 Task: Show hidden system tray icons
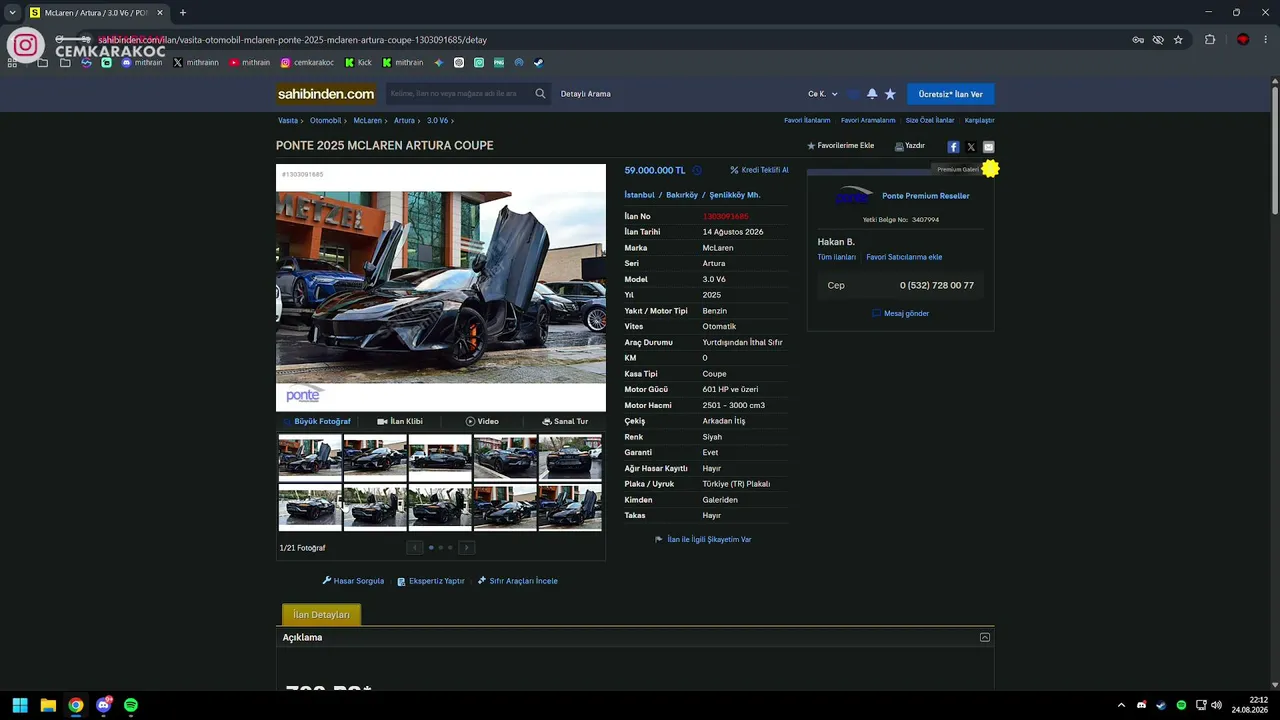click(x=1121, y=705)
